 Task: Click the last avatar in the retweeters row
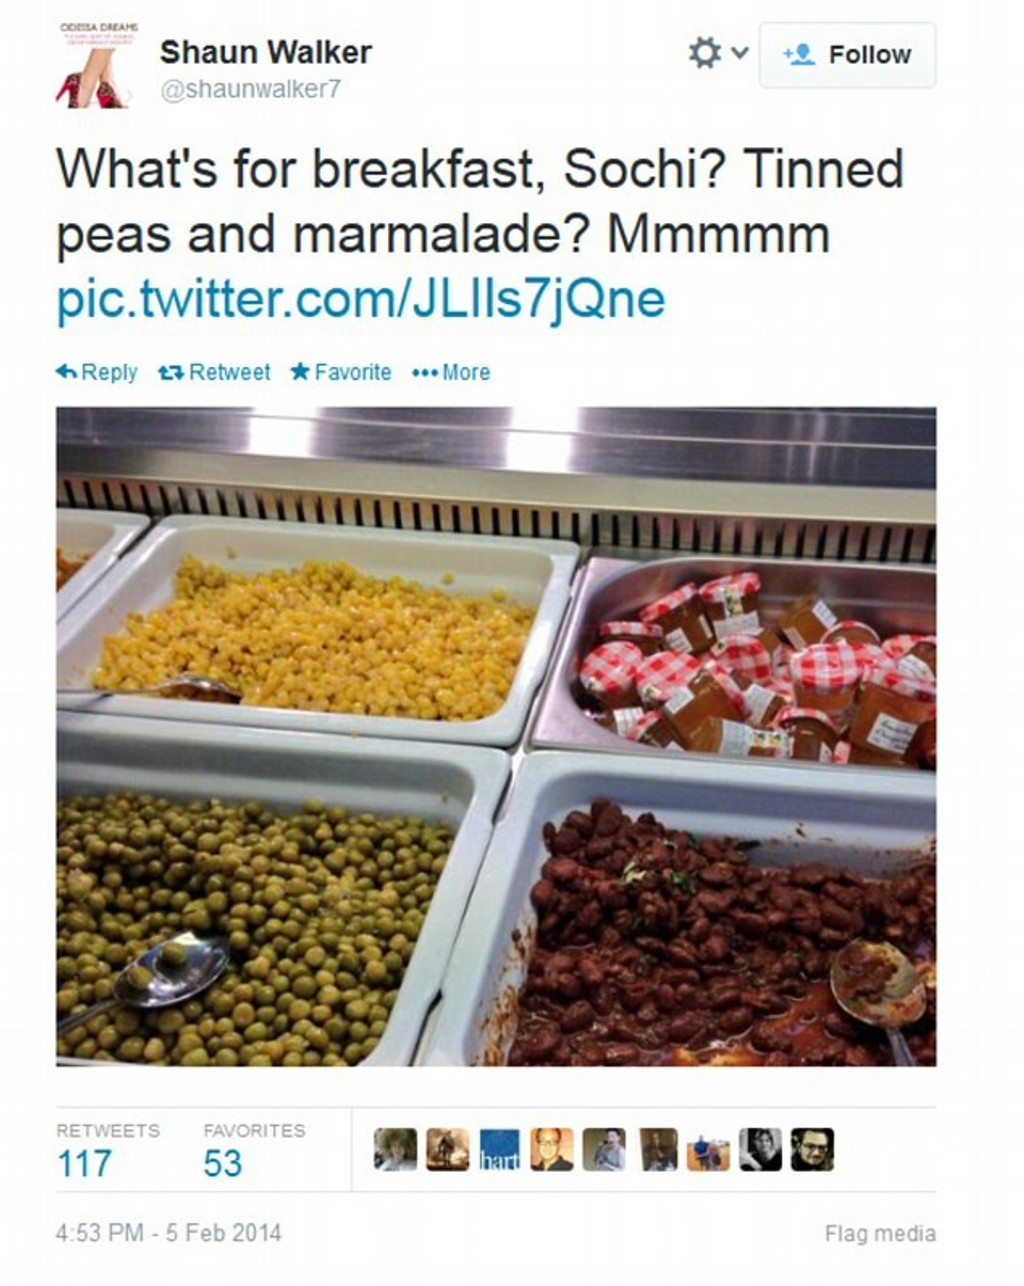coord(812,1150)
